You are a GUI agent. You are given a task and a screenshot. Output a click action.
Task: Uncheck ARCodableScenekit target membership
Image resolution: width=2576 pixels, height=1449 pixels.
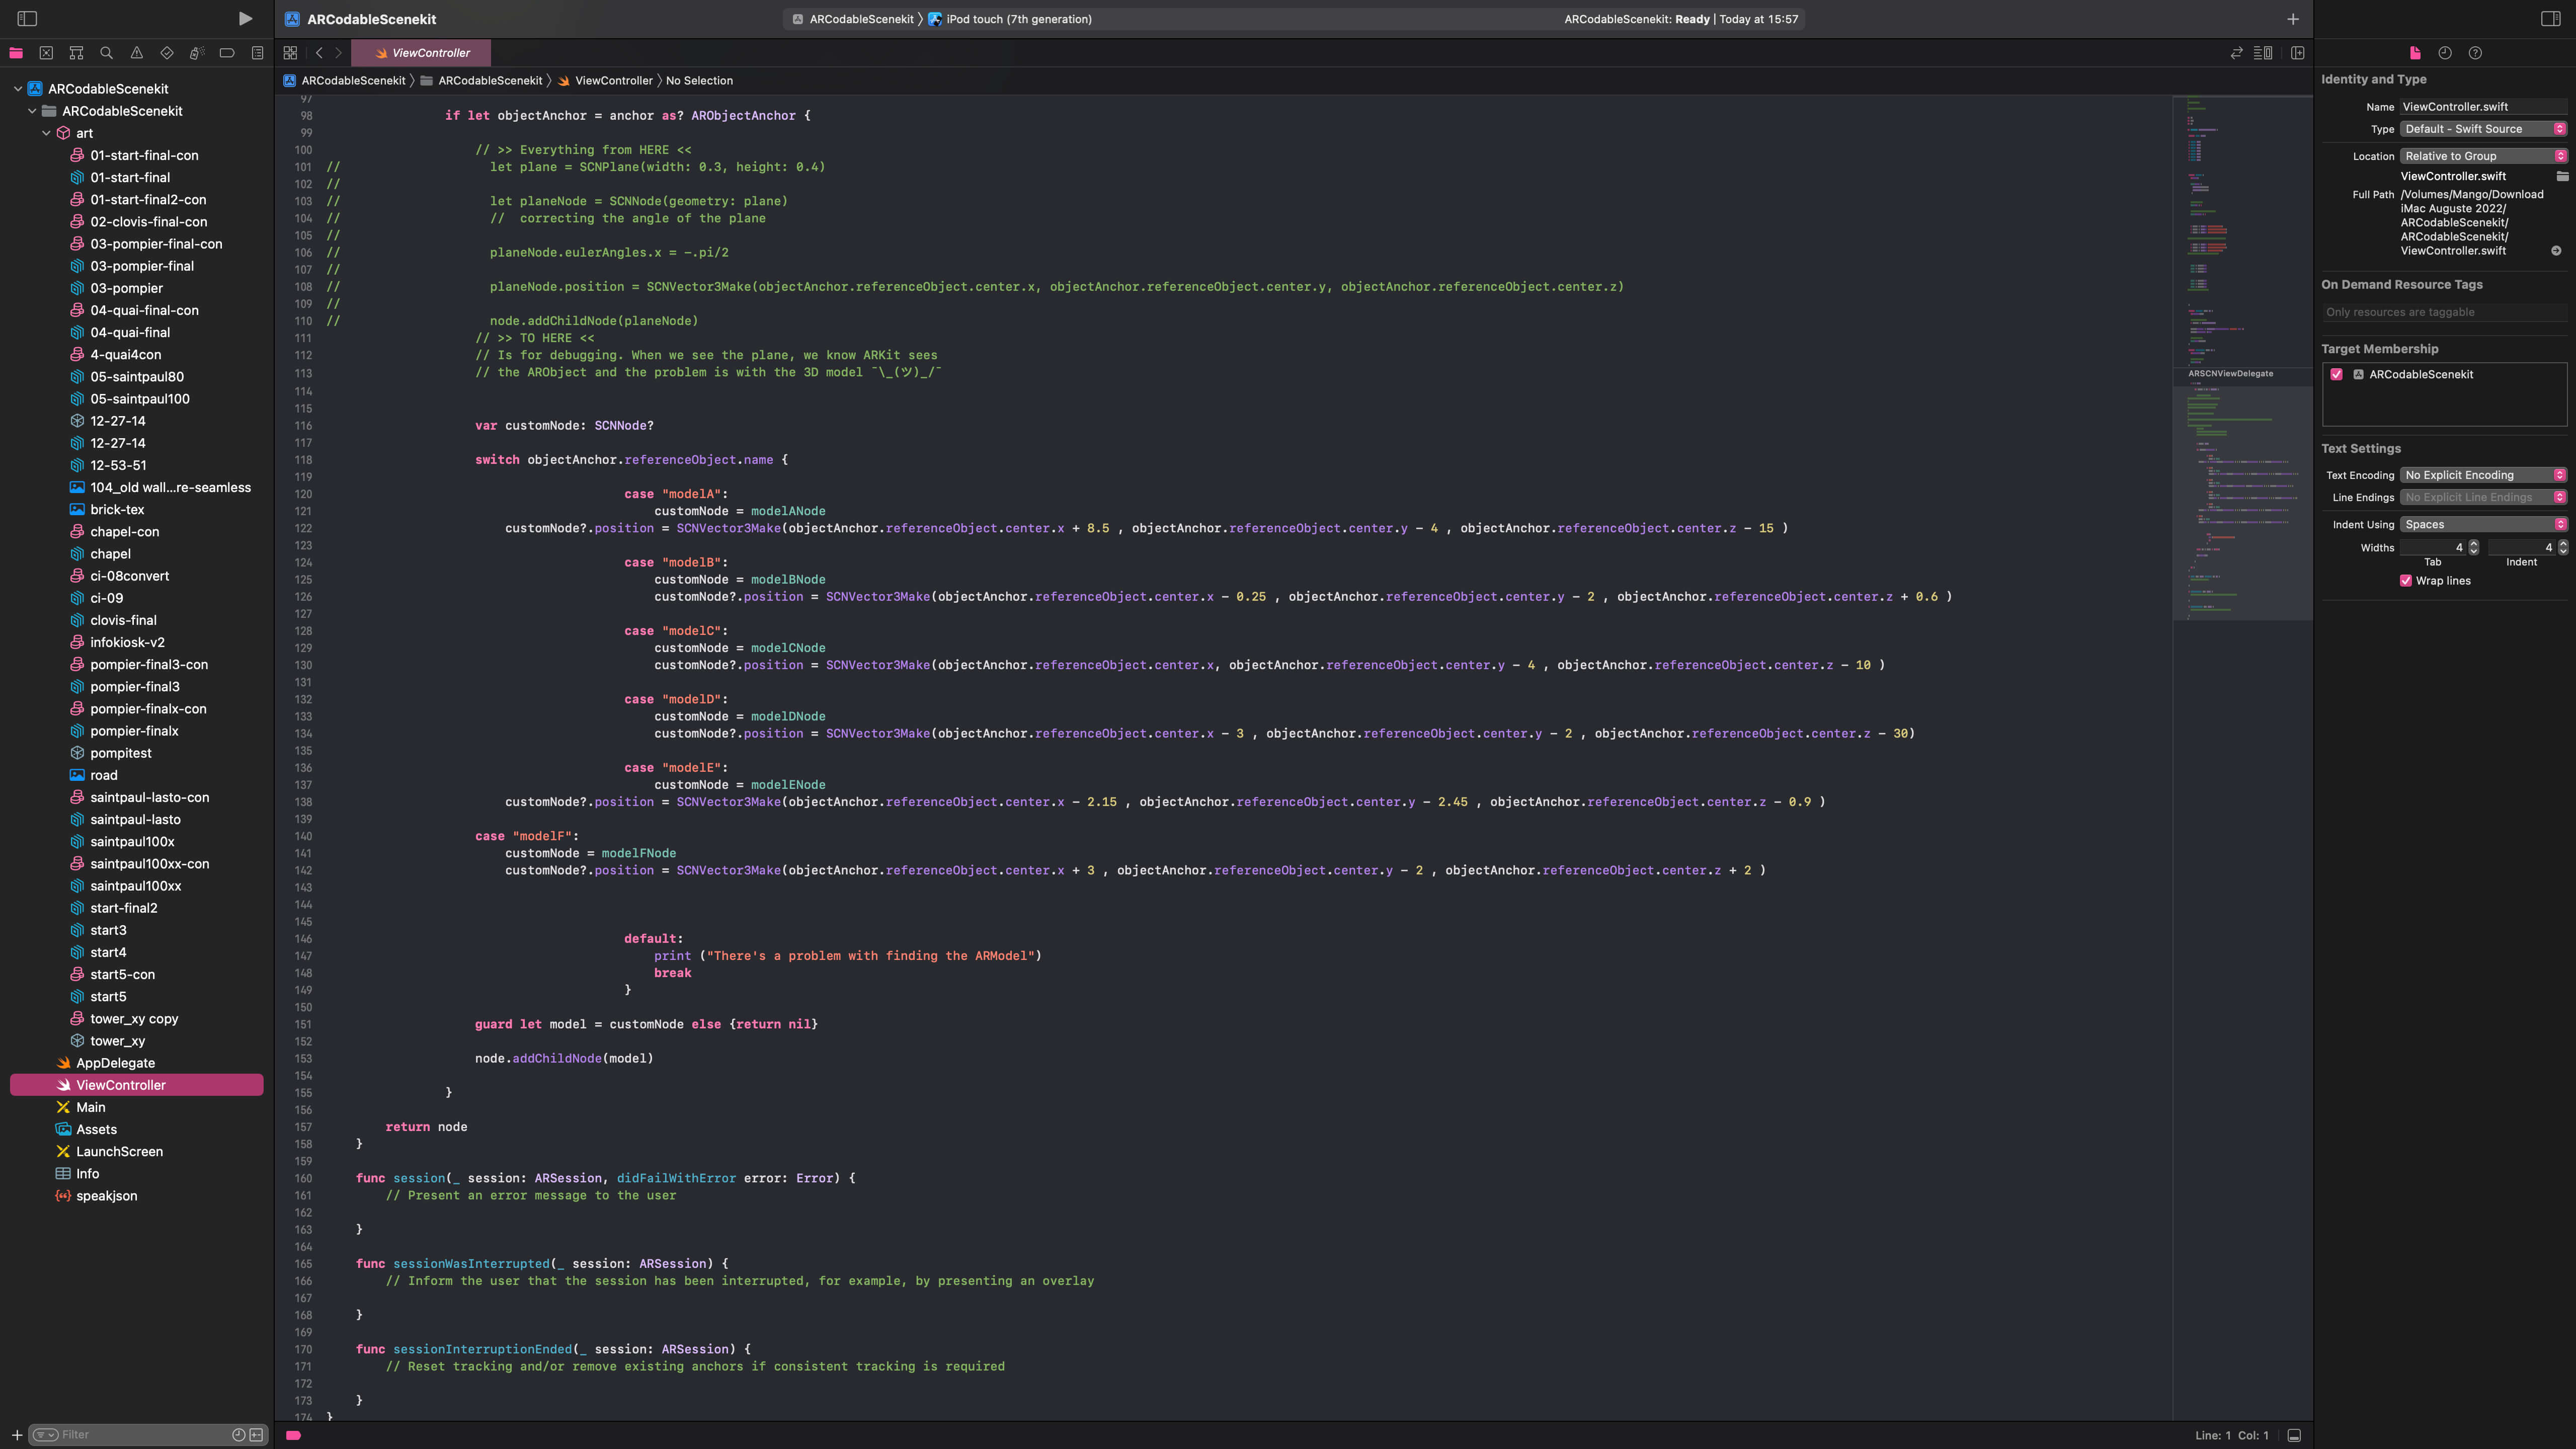[2337, 374]
